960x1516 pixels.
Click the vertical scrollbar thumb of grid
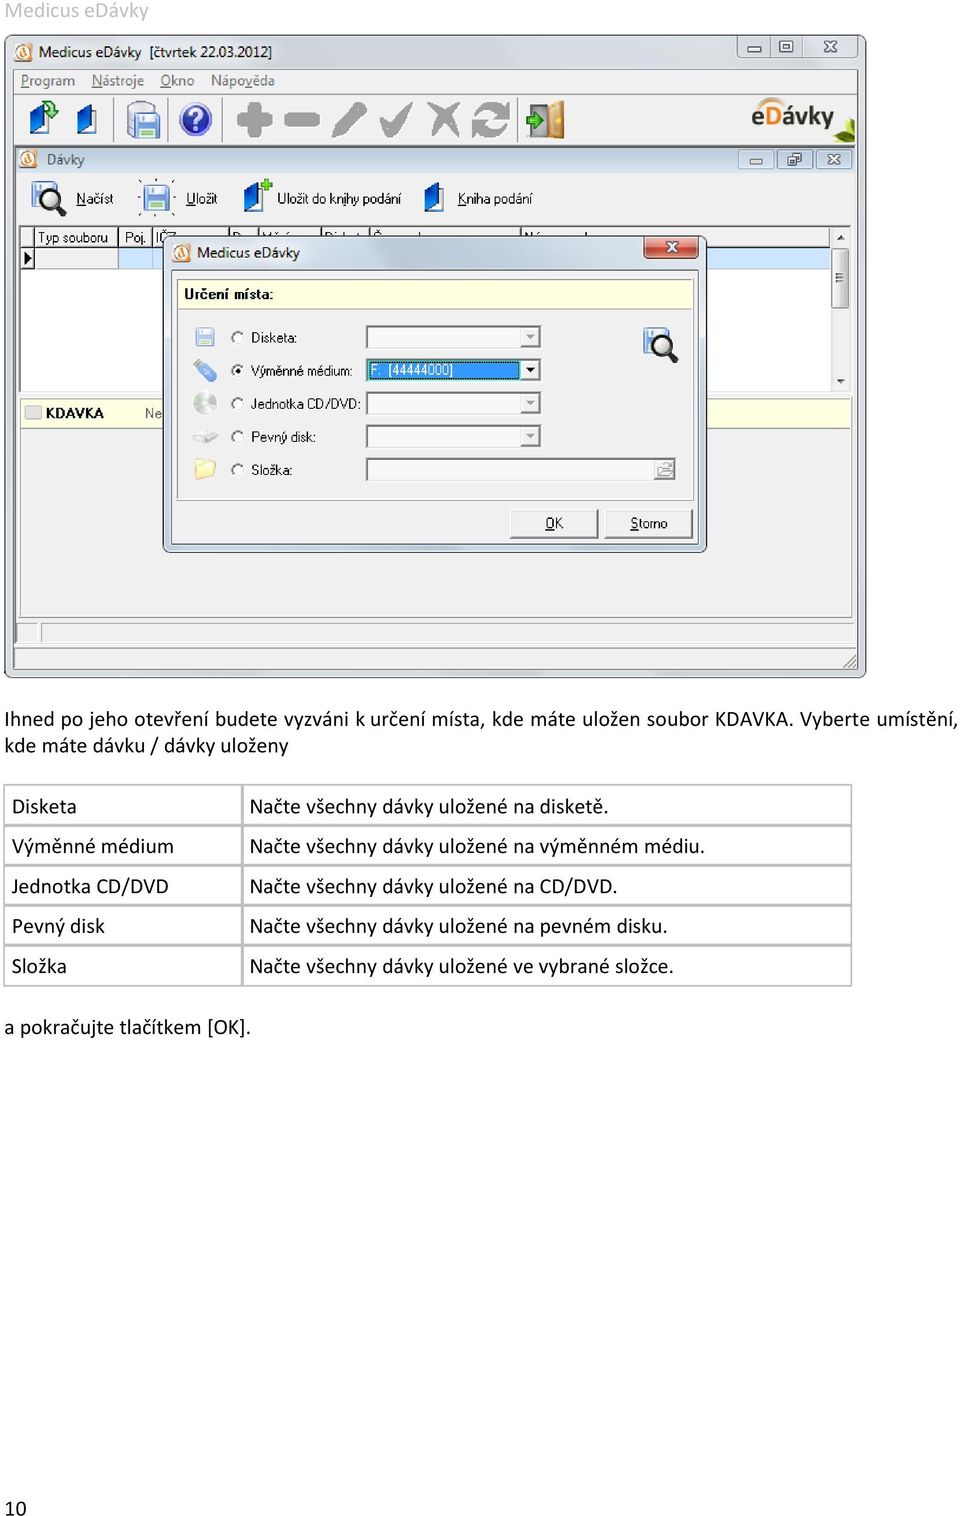pos(840,278)
